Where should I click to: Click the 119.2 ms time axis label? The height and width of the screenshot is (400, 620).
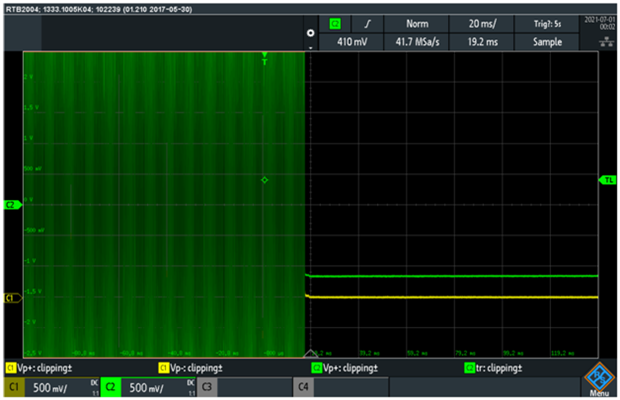[562, 353]
